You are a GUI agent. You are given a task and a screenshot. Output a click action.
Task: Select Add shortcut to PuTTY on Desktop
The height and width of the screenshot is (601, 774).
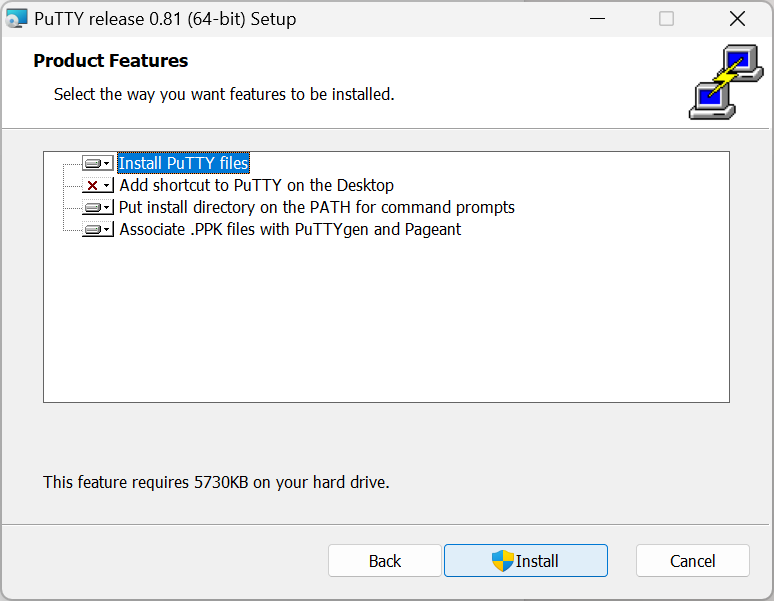(x=256, y=185)
